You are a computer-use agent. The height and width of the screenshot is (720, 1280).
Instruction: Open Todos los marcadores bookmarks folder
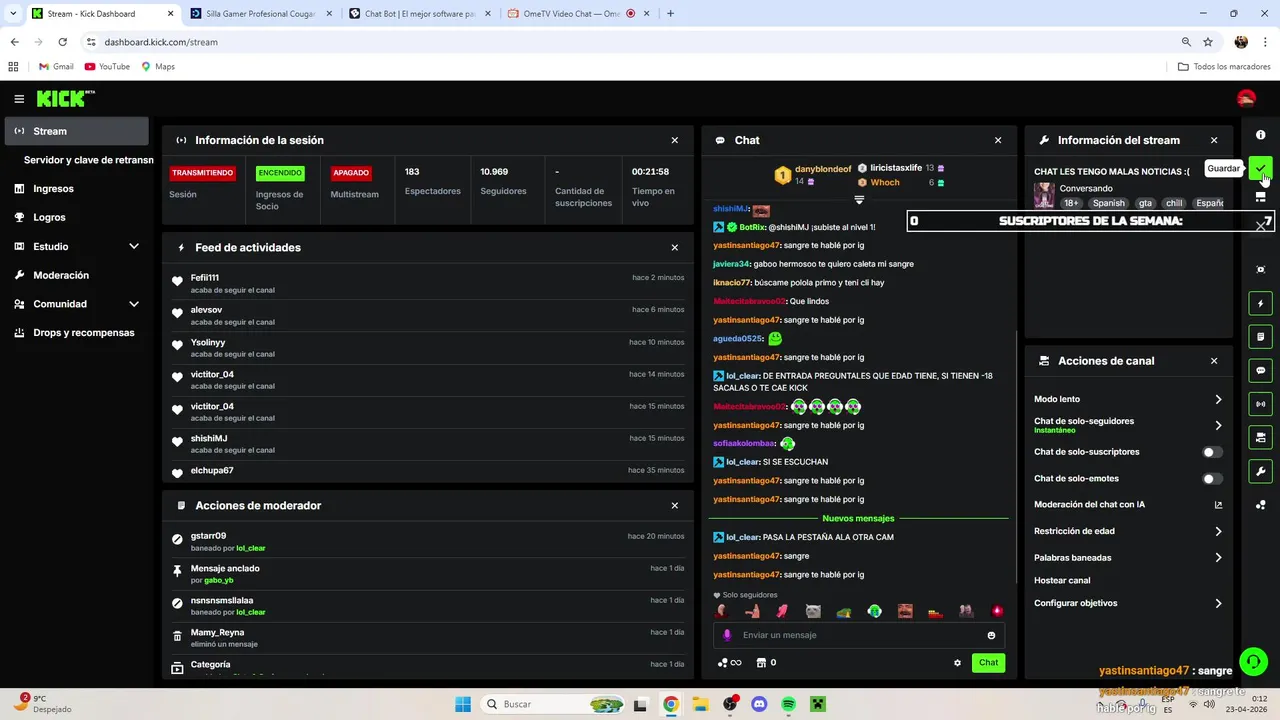[x=1224, y=67]
